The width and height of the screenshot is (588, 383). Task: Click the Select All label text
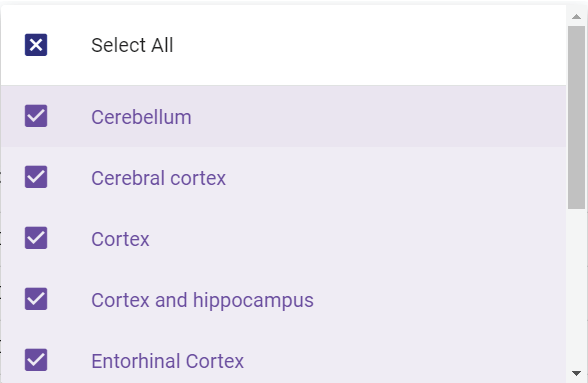tap(132, 45)
